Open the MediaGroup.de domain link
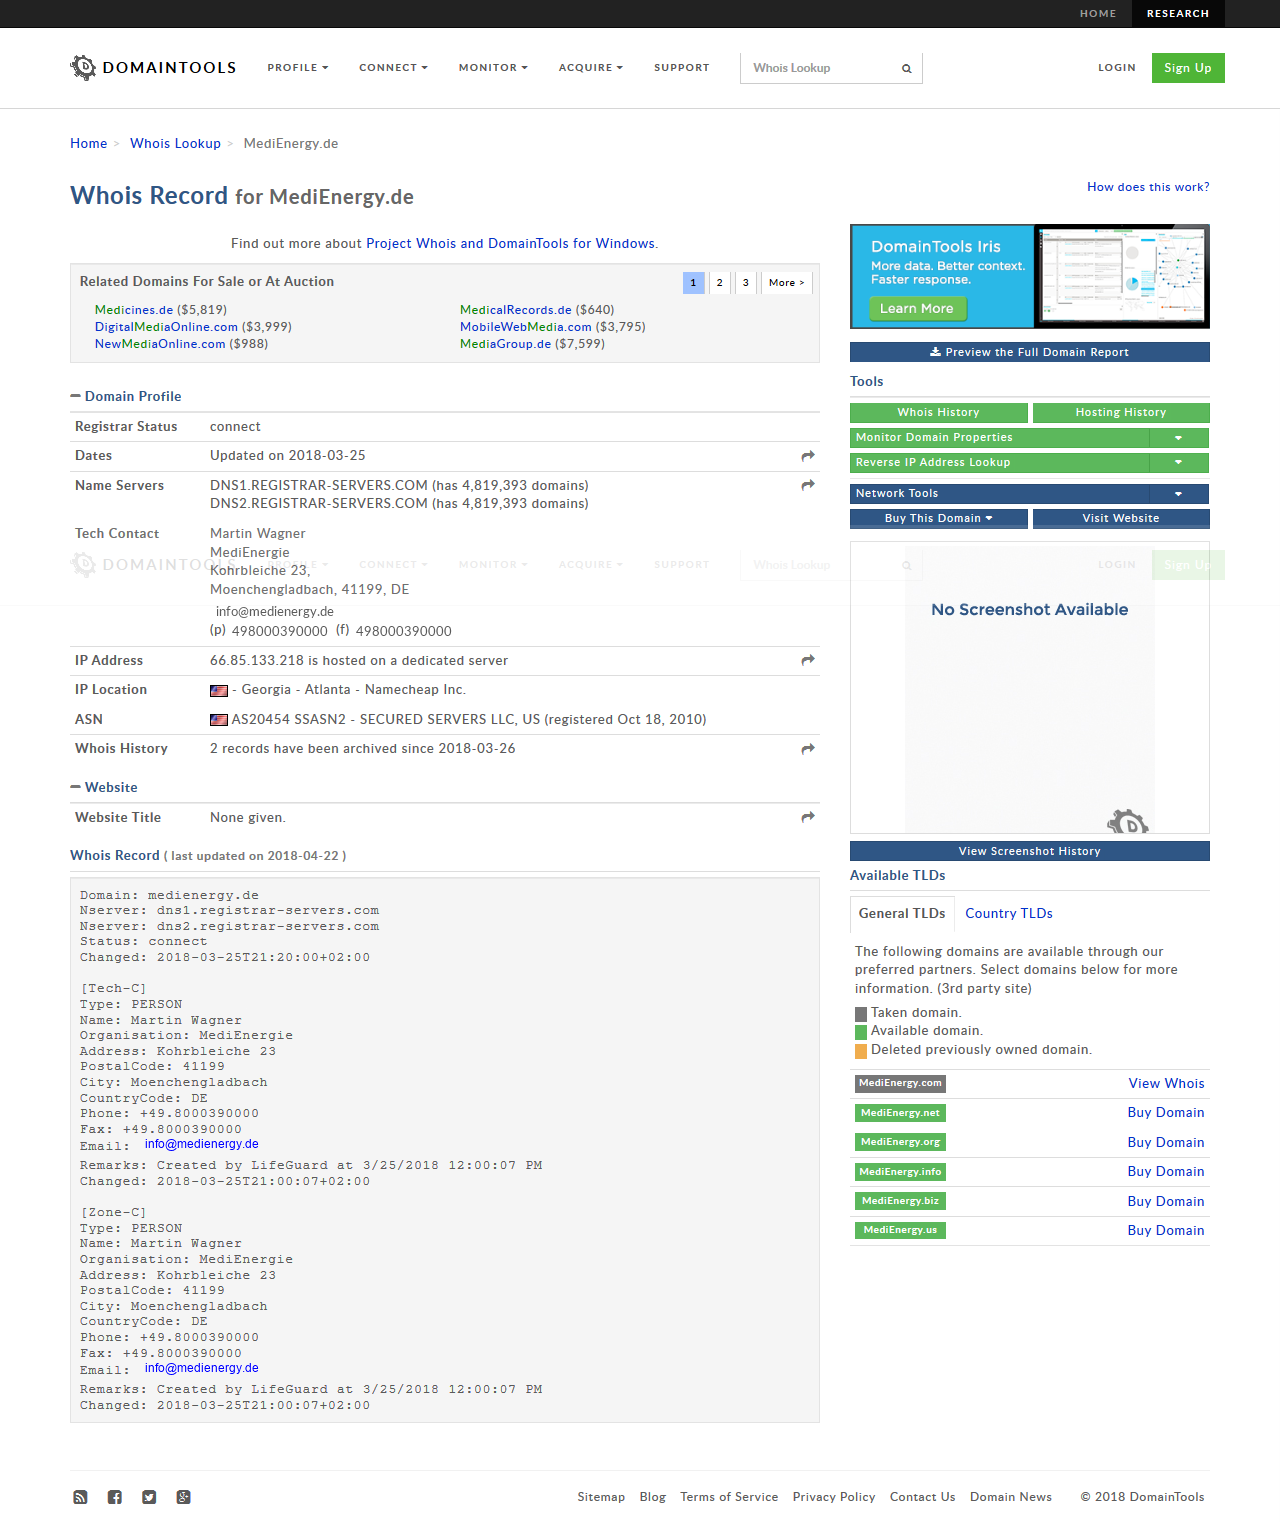1280x1522 pixels. click(505, 344)
